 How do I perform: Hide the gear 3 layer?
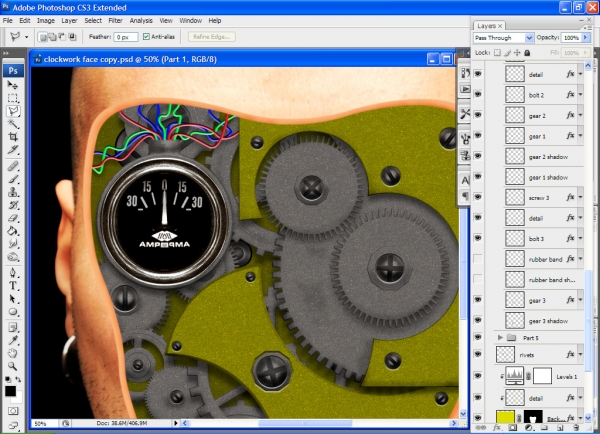coord(478,300)
